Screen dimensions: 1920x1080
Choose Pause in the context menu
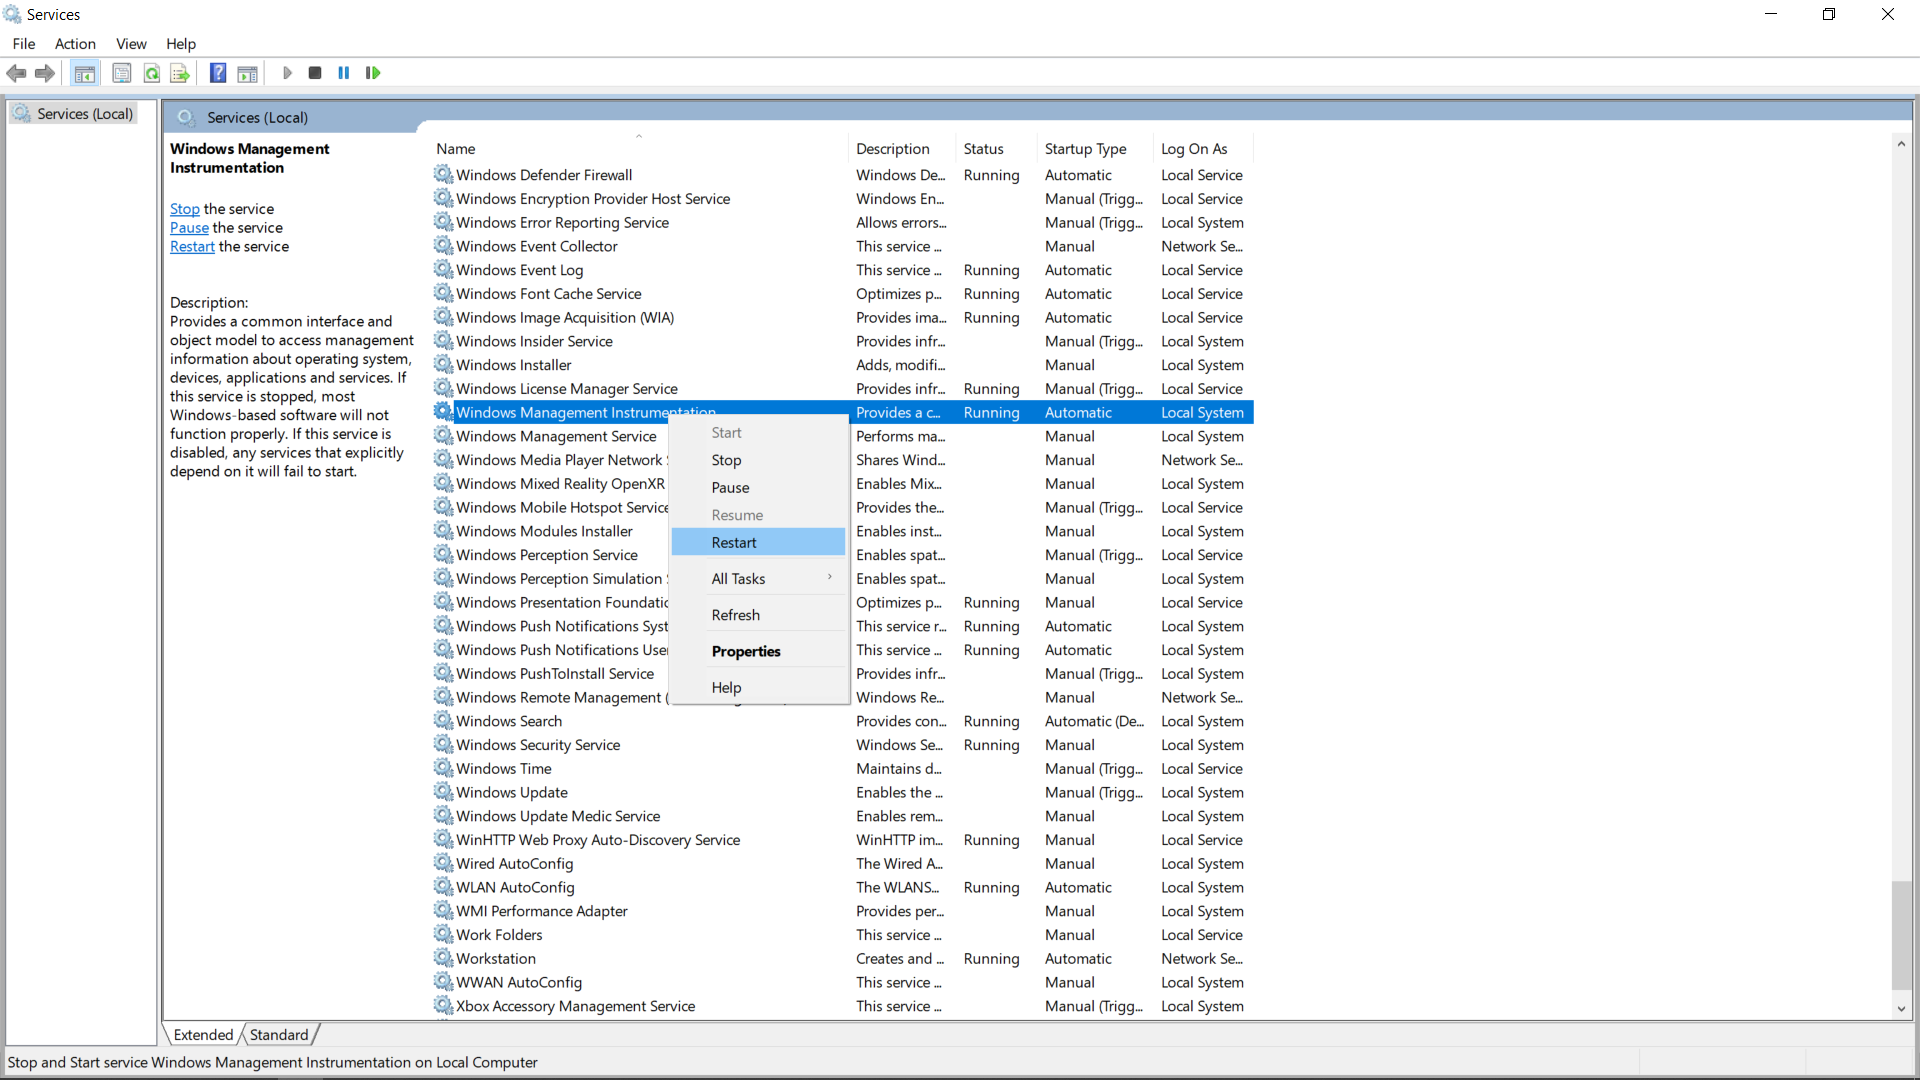(759, 487)
